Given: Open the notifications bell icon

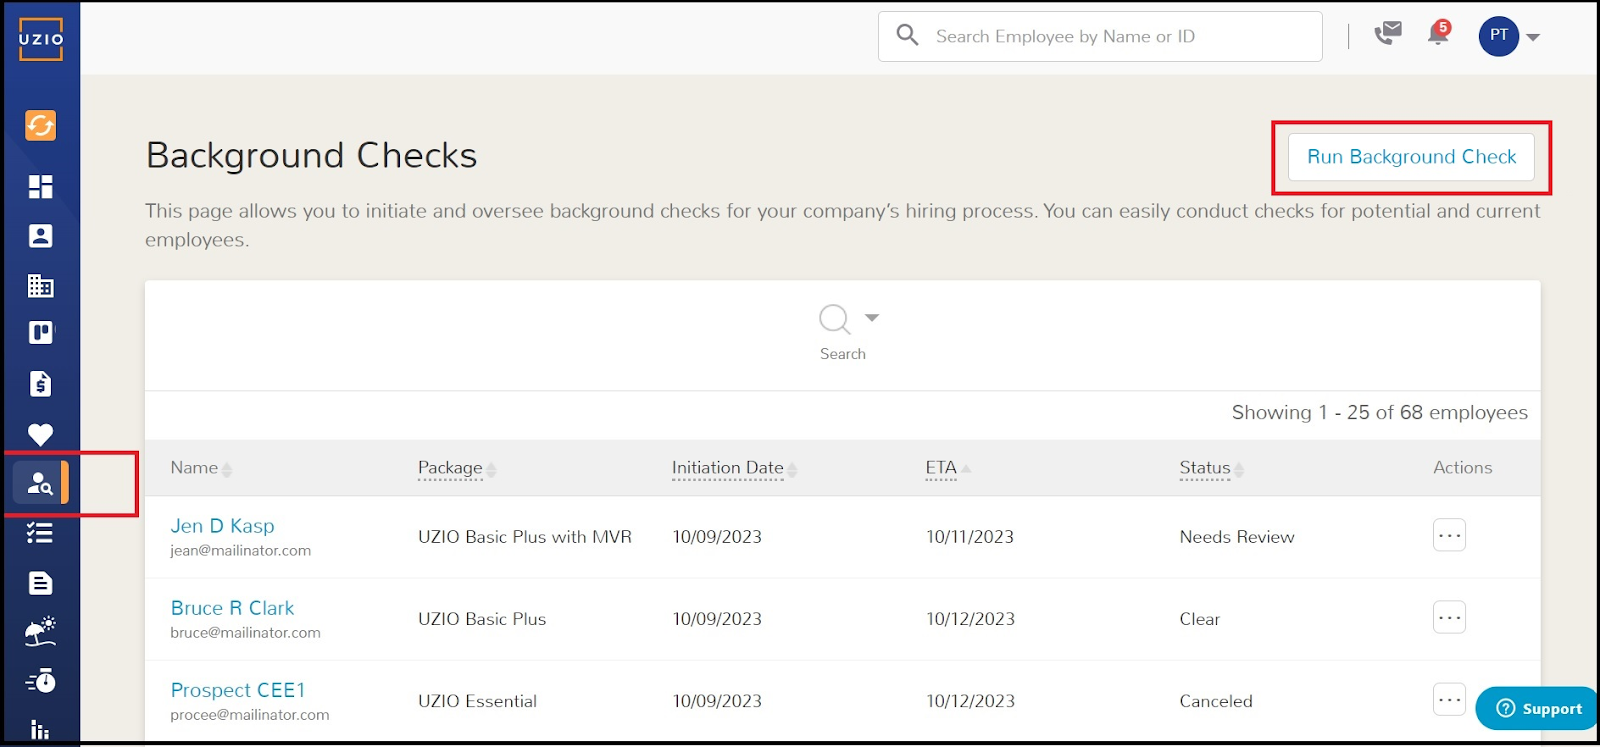Looking at the screenshot, I should (1438, 35).
